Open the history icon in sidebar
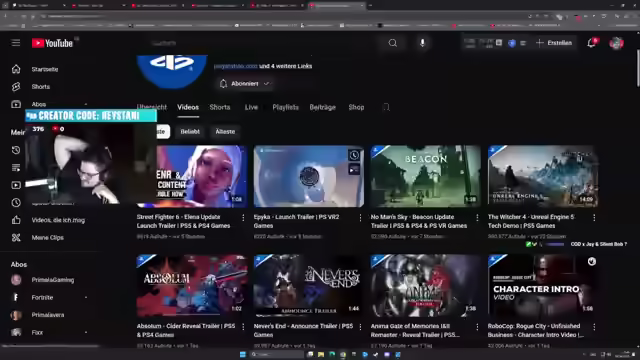640x360 pixels. pyautogui.click(x=16, y=150)
